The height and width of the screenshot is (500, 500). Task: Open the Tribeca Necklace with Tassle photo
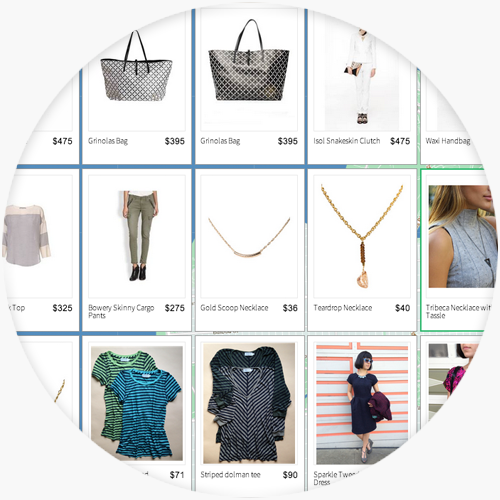pos(462,236)
